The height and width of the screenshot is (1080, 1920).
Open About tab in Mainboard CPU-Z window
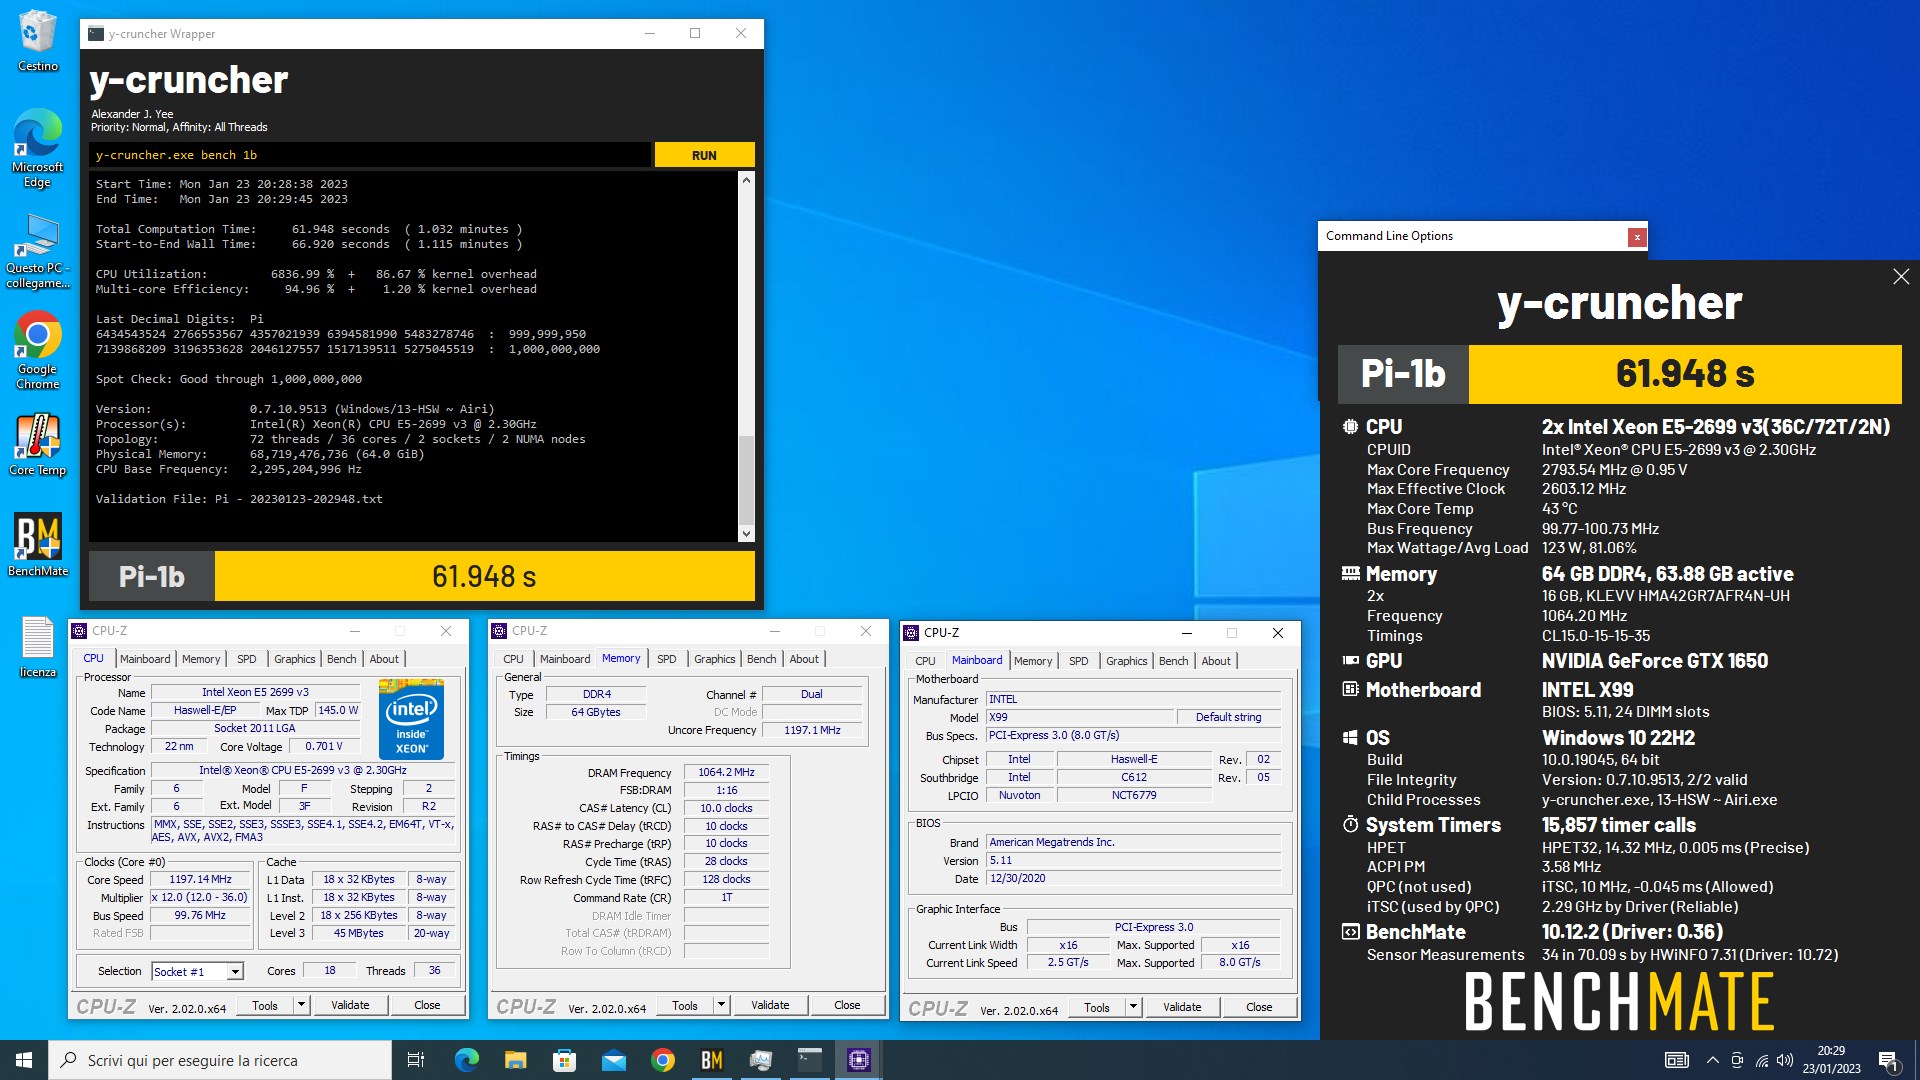tap(1216, 661)
